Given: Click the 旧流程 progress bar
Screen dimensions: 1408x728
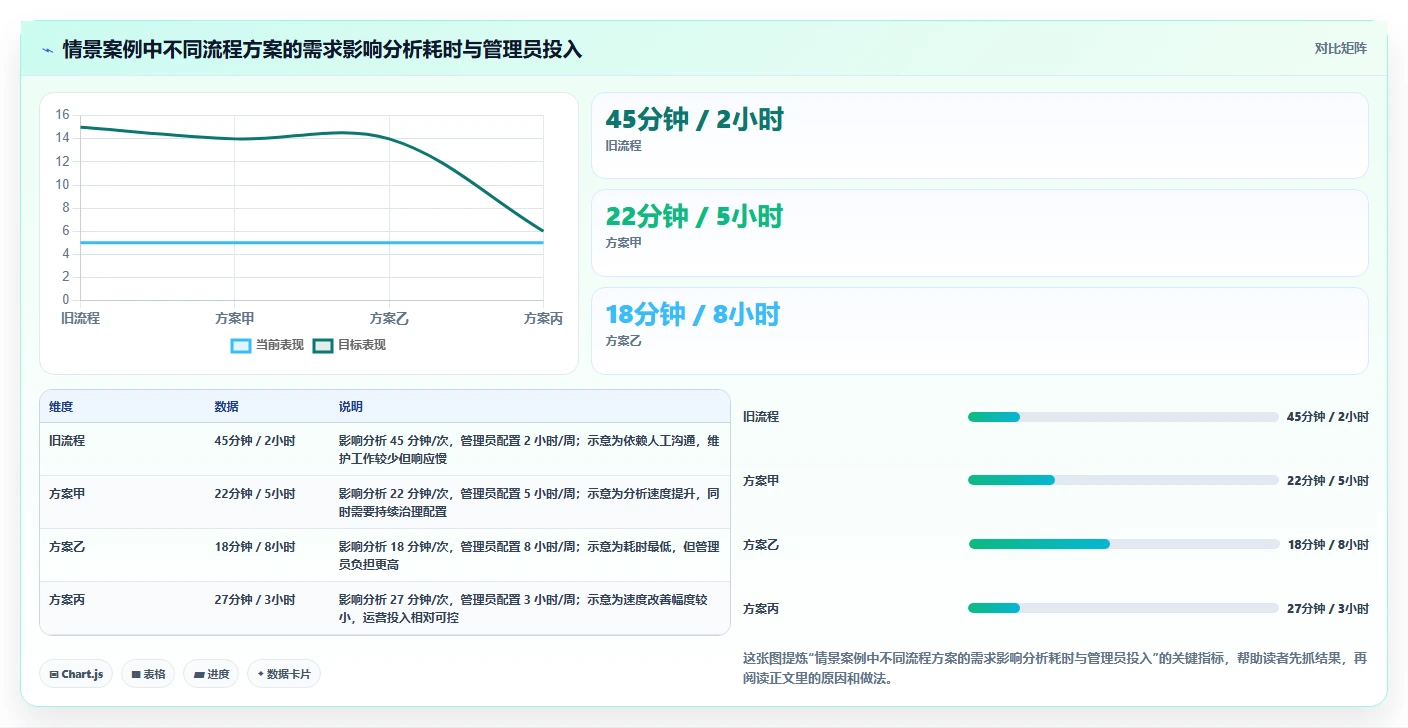Looking at the screenshot, I should tap(1123, 417).
